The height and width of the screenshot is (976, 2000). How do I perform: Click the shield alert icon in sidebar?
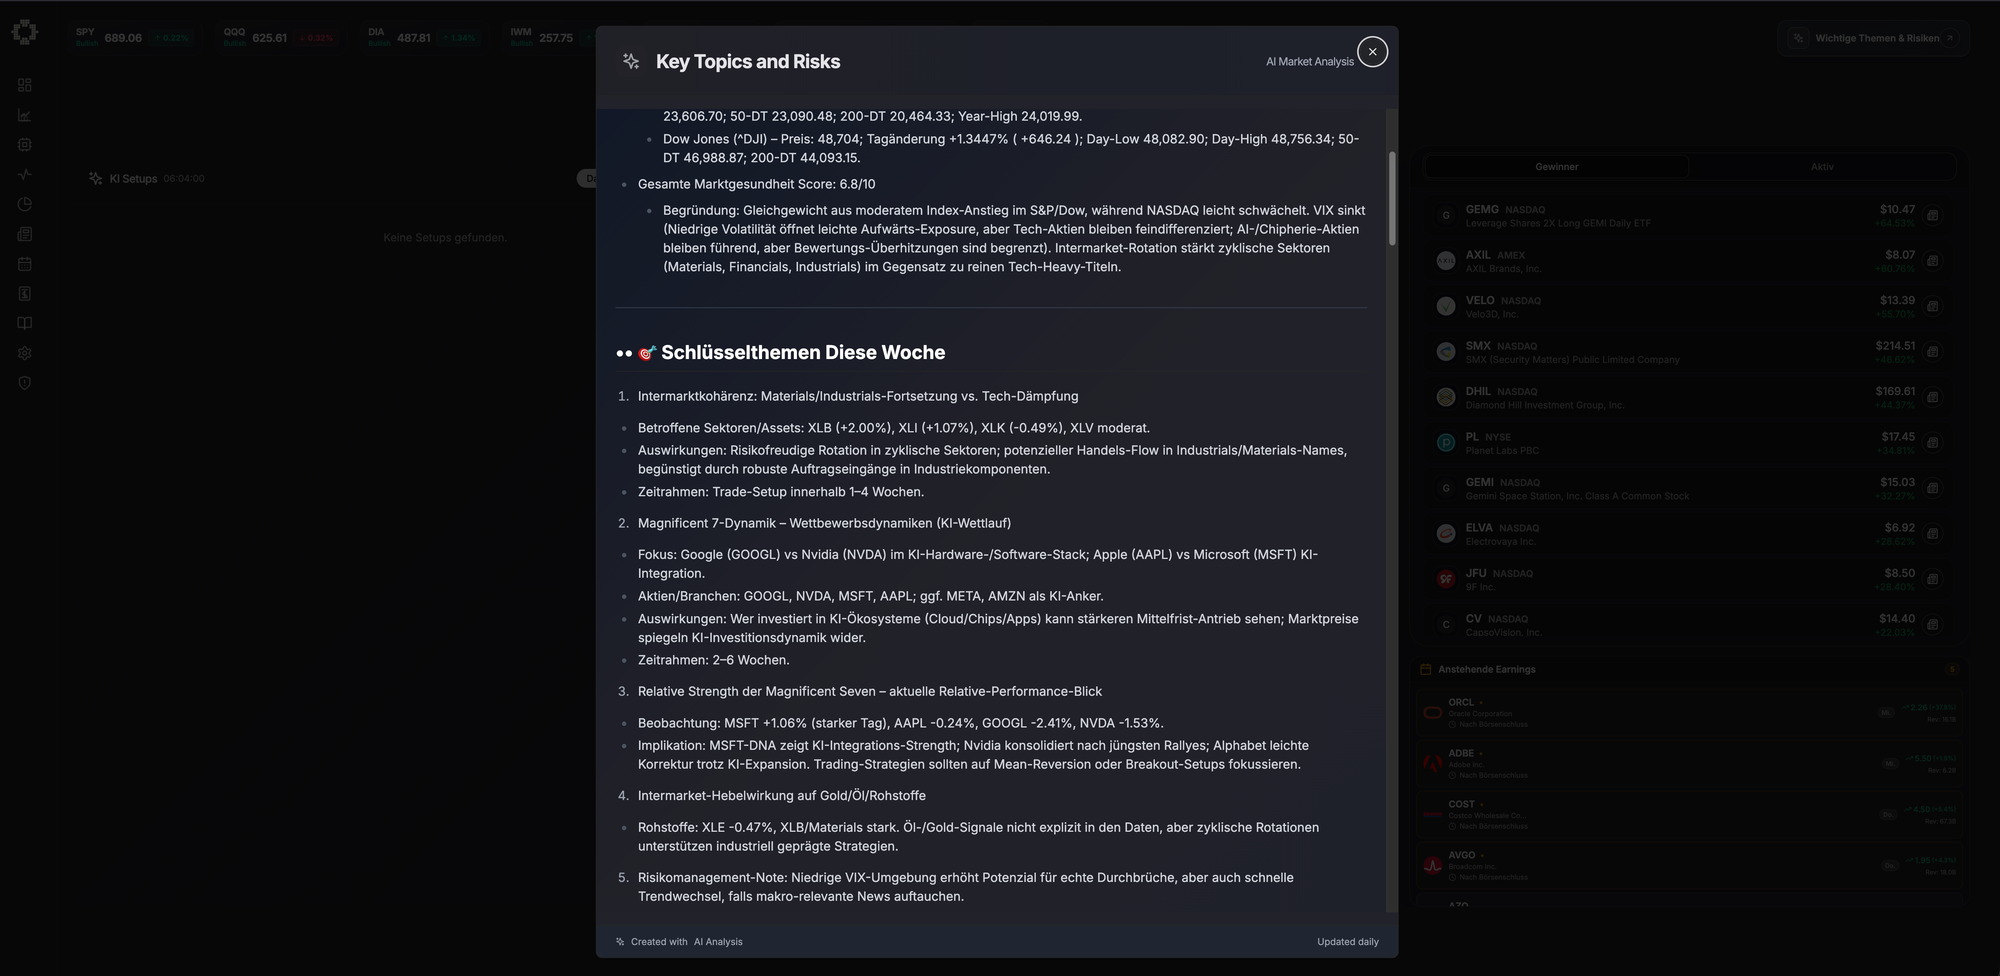click(25, 383)
